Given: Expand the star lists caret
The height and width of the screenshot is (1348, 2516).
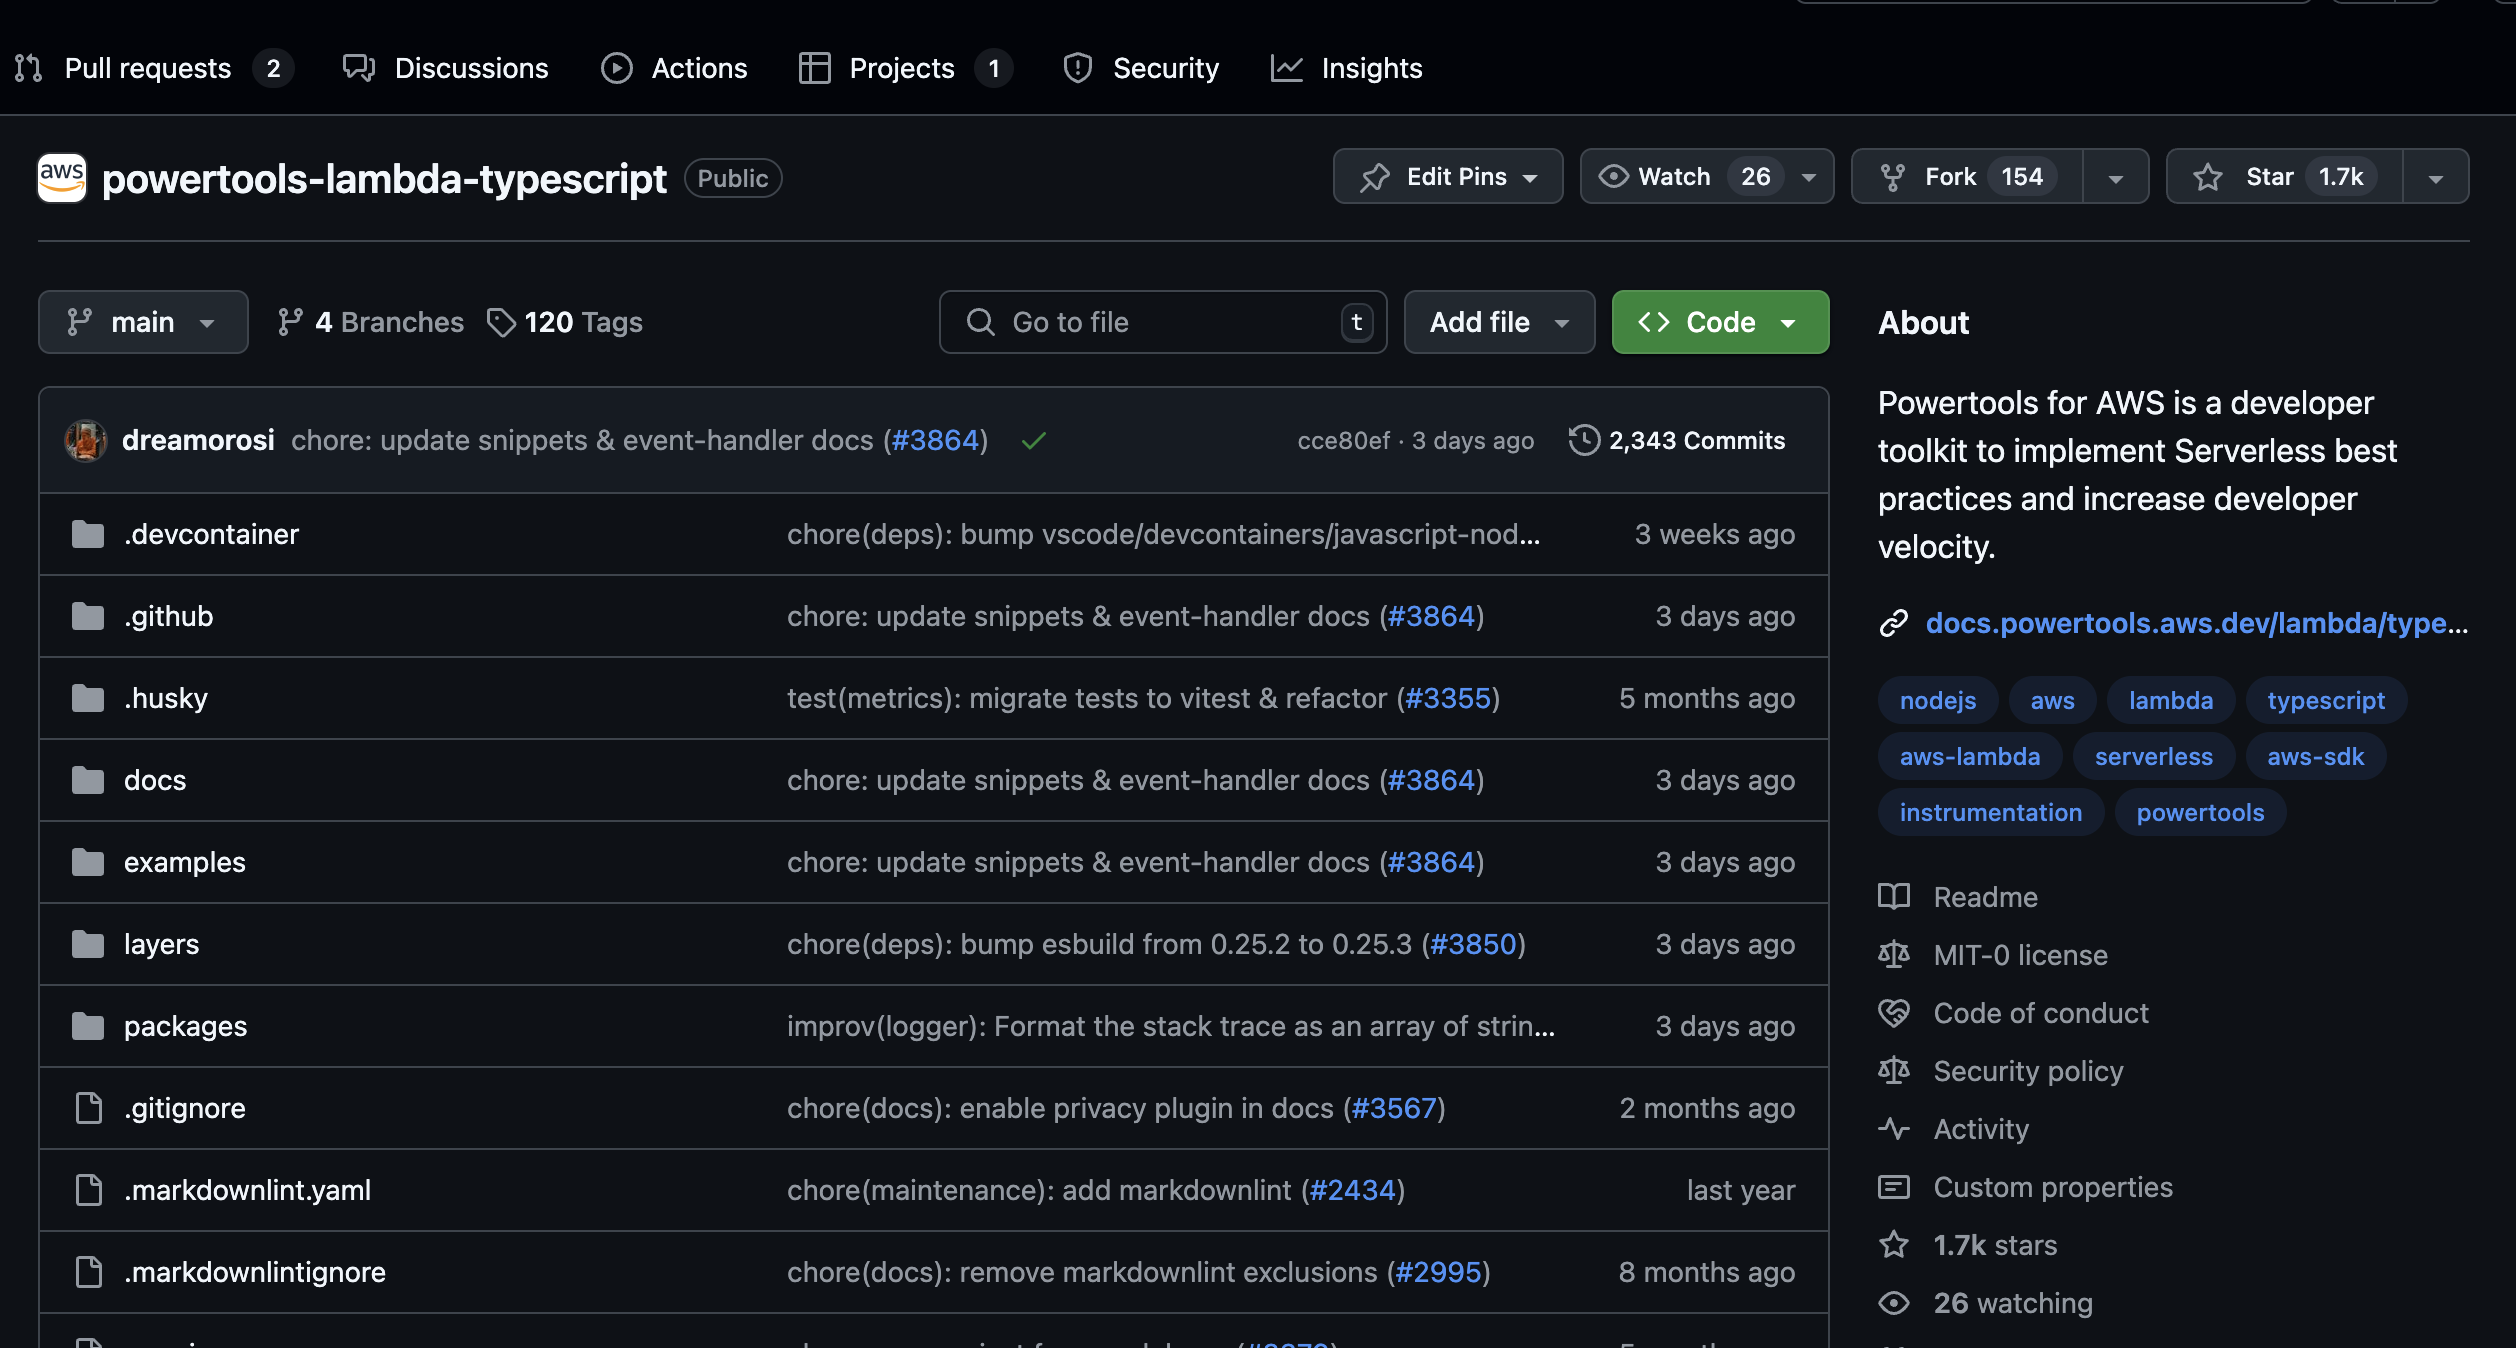Looking at the screenshot, I should coord(2436,177).
